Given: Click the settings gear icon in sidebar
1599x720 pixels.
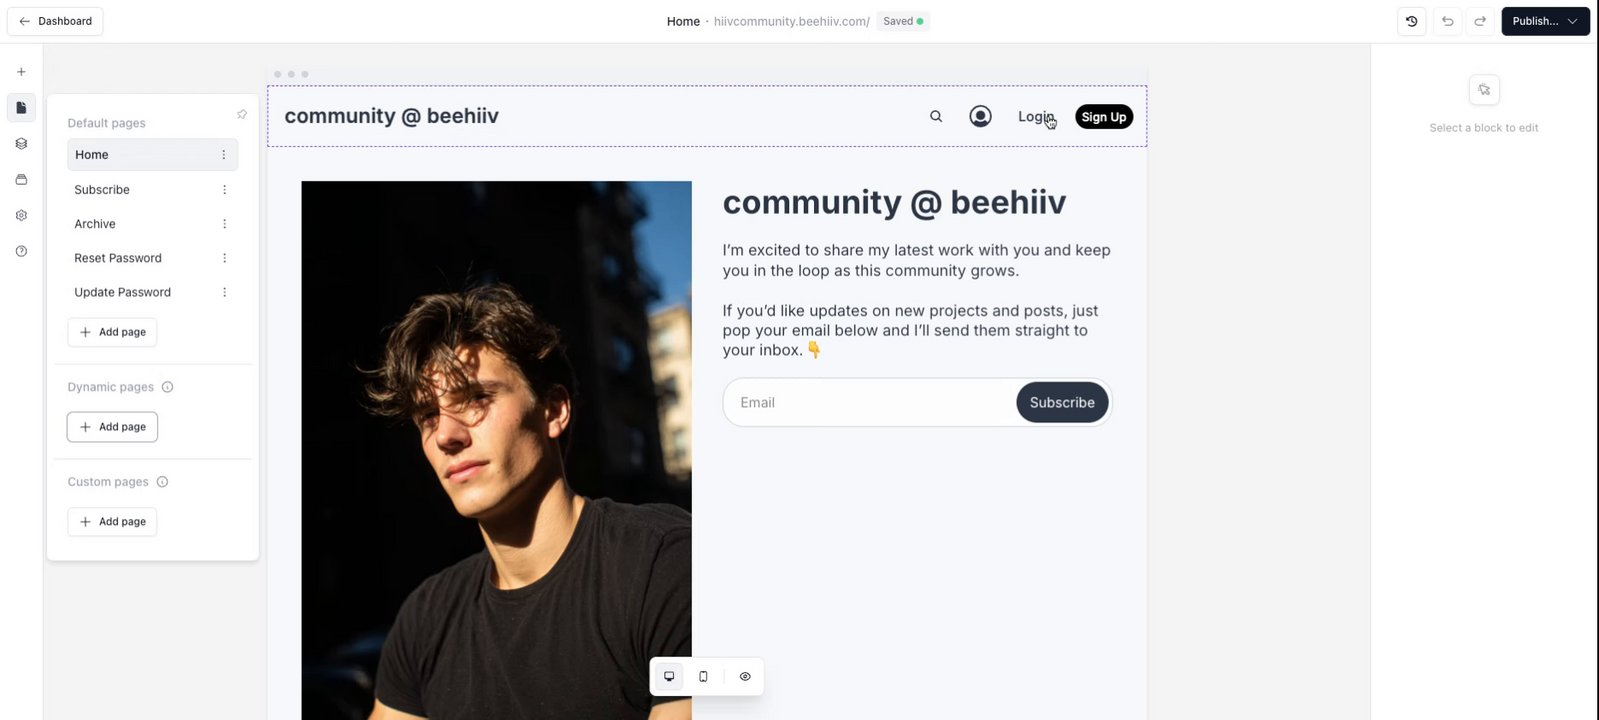Looking at the screenshot, I should [x=21, y=216].
